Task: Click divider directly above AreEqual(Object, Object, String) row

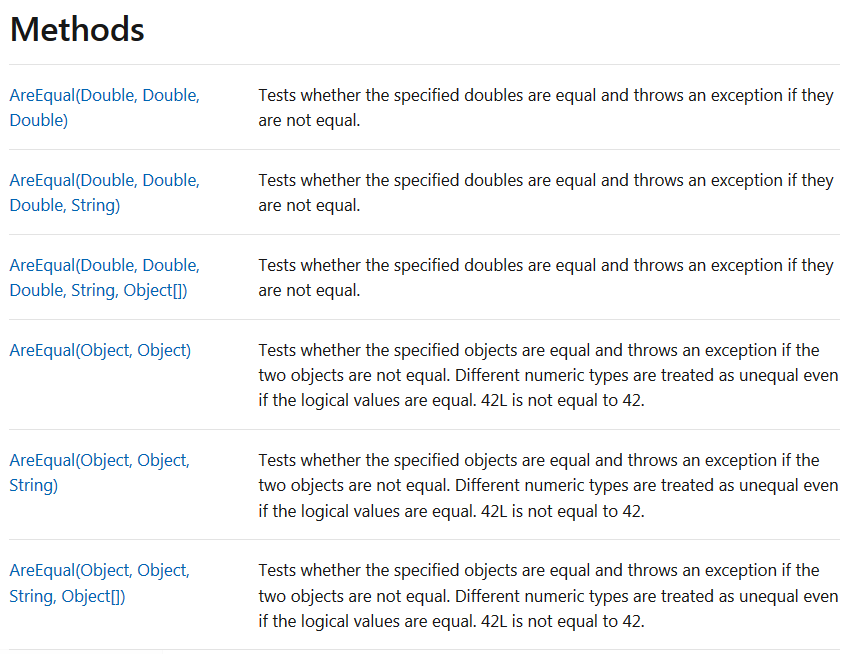Action: (x=424, y=430)
